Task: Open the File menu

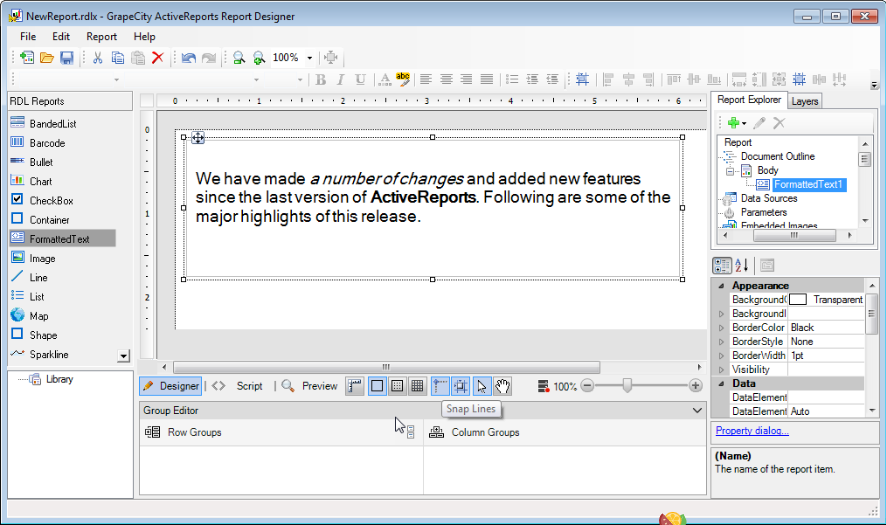Action: click(x=28, y=36)
